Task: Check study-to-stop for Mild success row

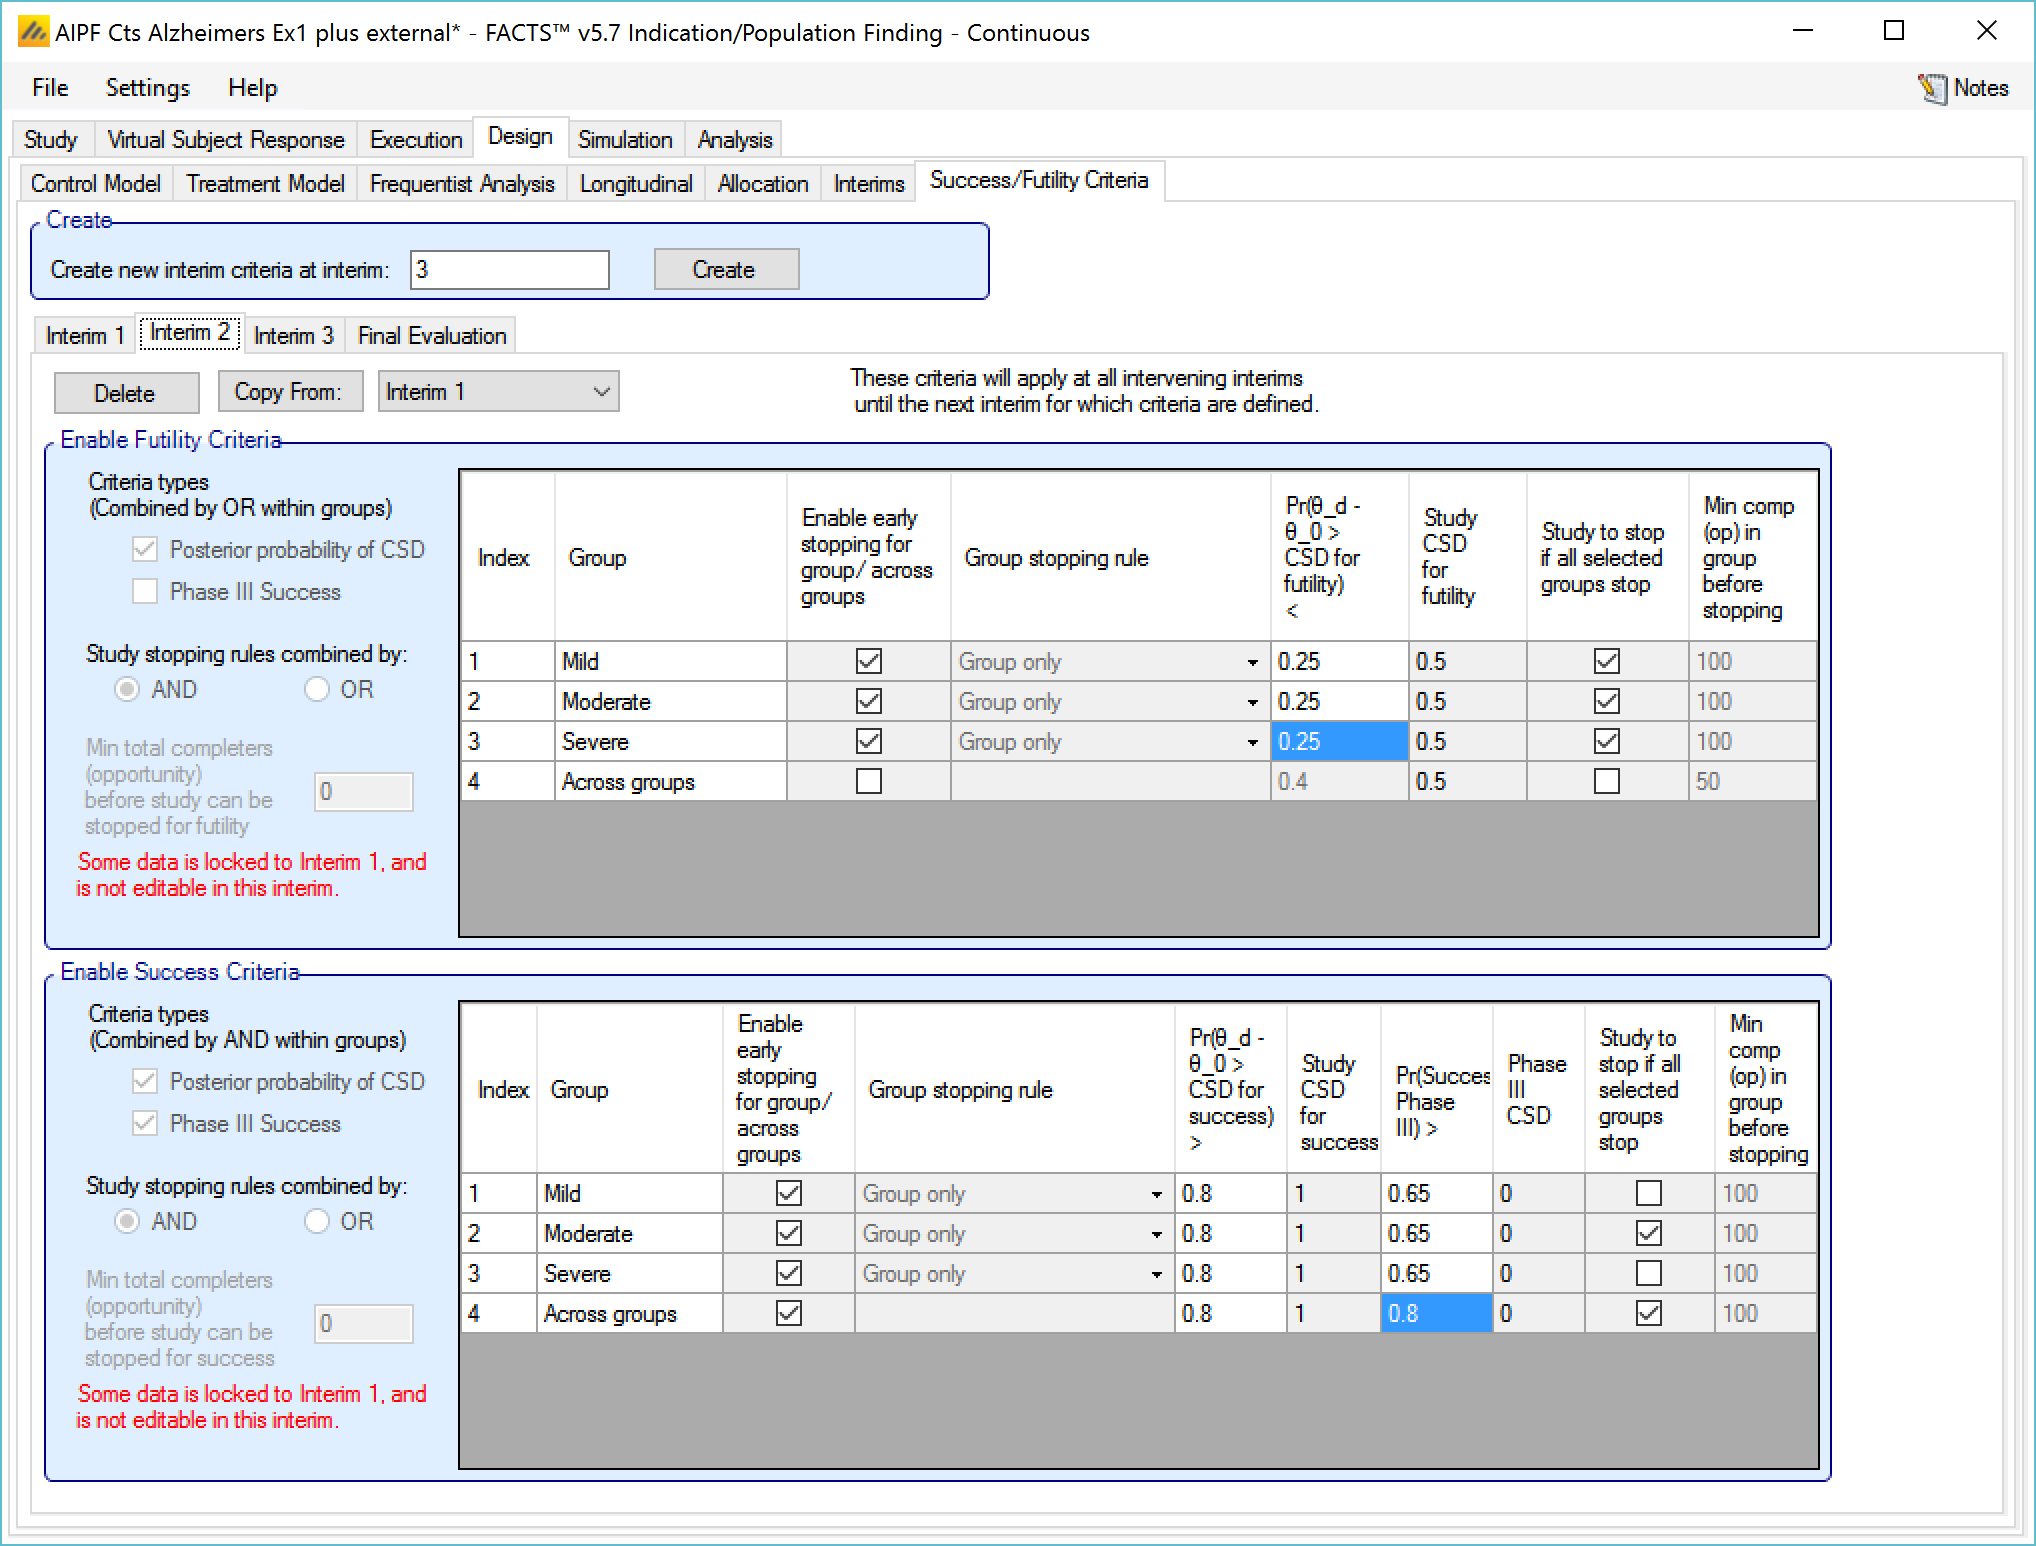Action: click(x=1648, y=1193)
